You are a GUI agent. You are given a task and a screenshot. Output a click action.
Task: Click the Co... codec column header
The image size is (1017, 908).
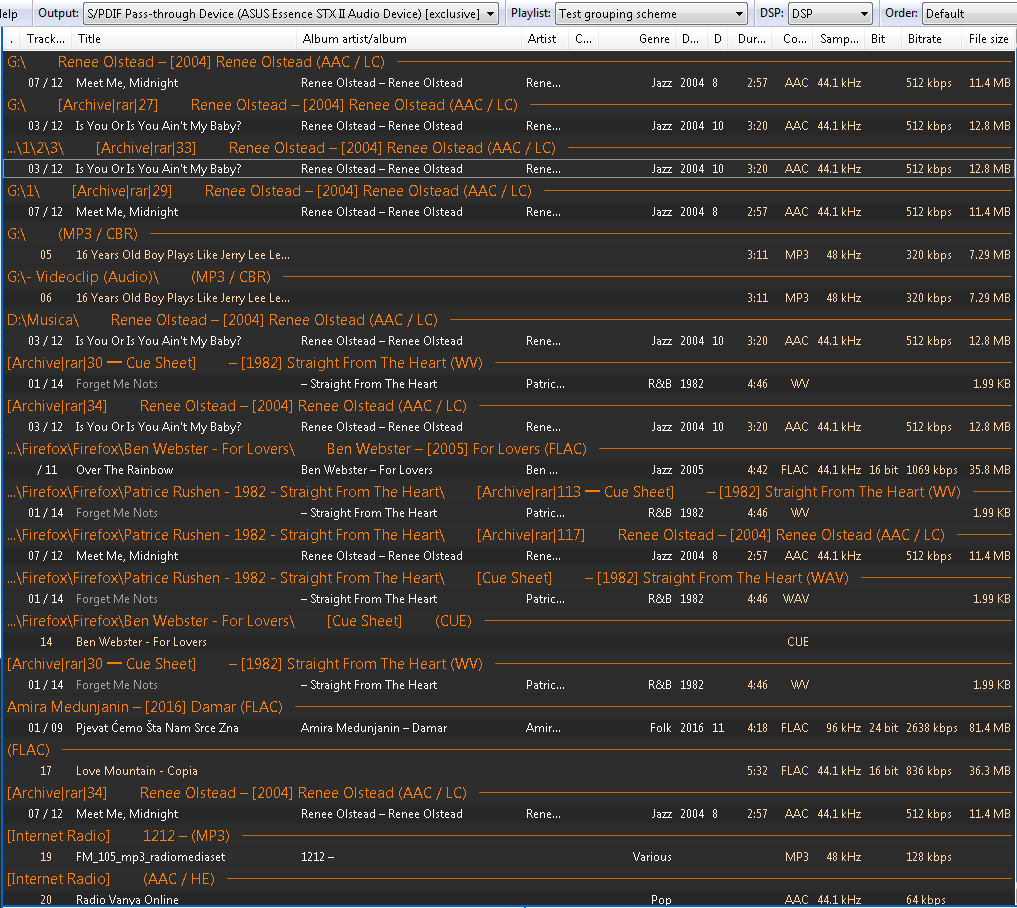[x=795, y=39]
